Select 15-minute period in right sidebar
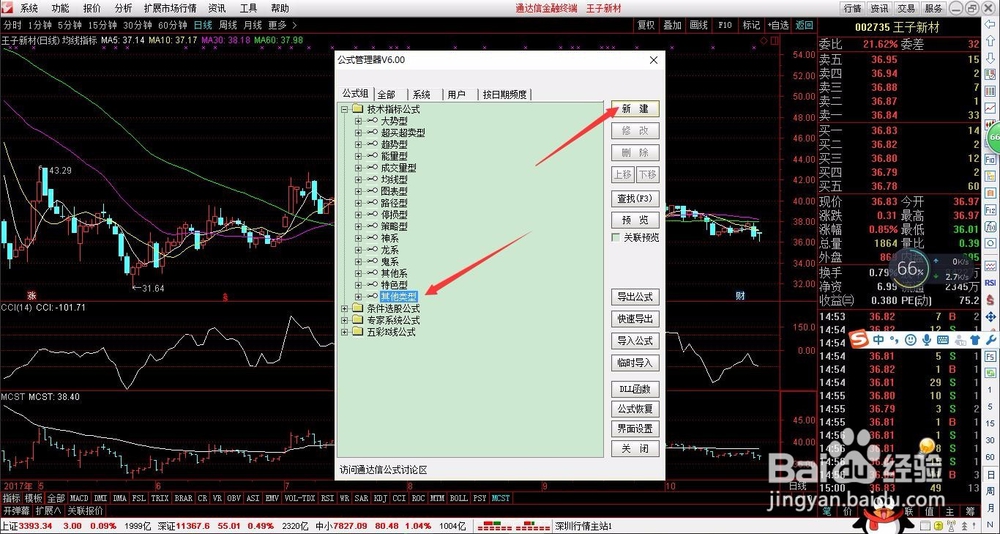Screen dimensions: 1000x534 990,424
